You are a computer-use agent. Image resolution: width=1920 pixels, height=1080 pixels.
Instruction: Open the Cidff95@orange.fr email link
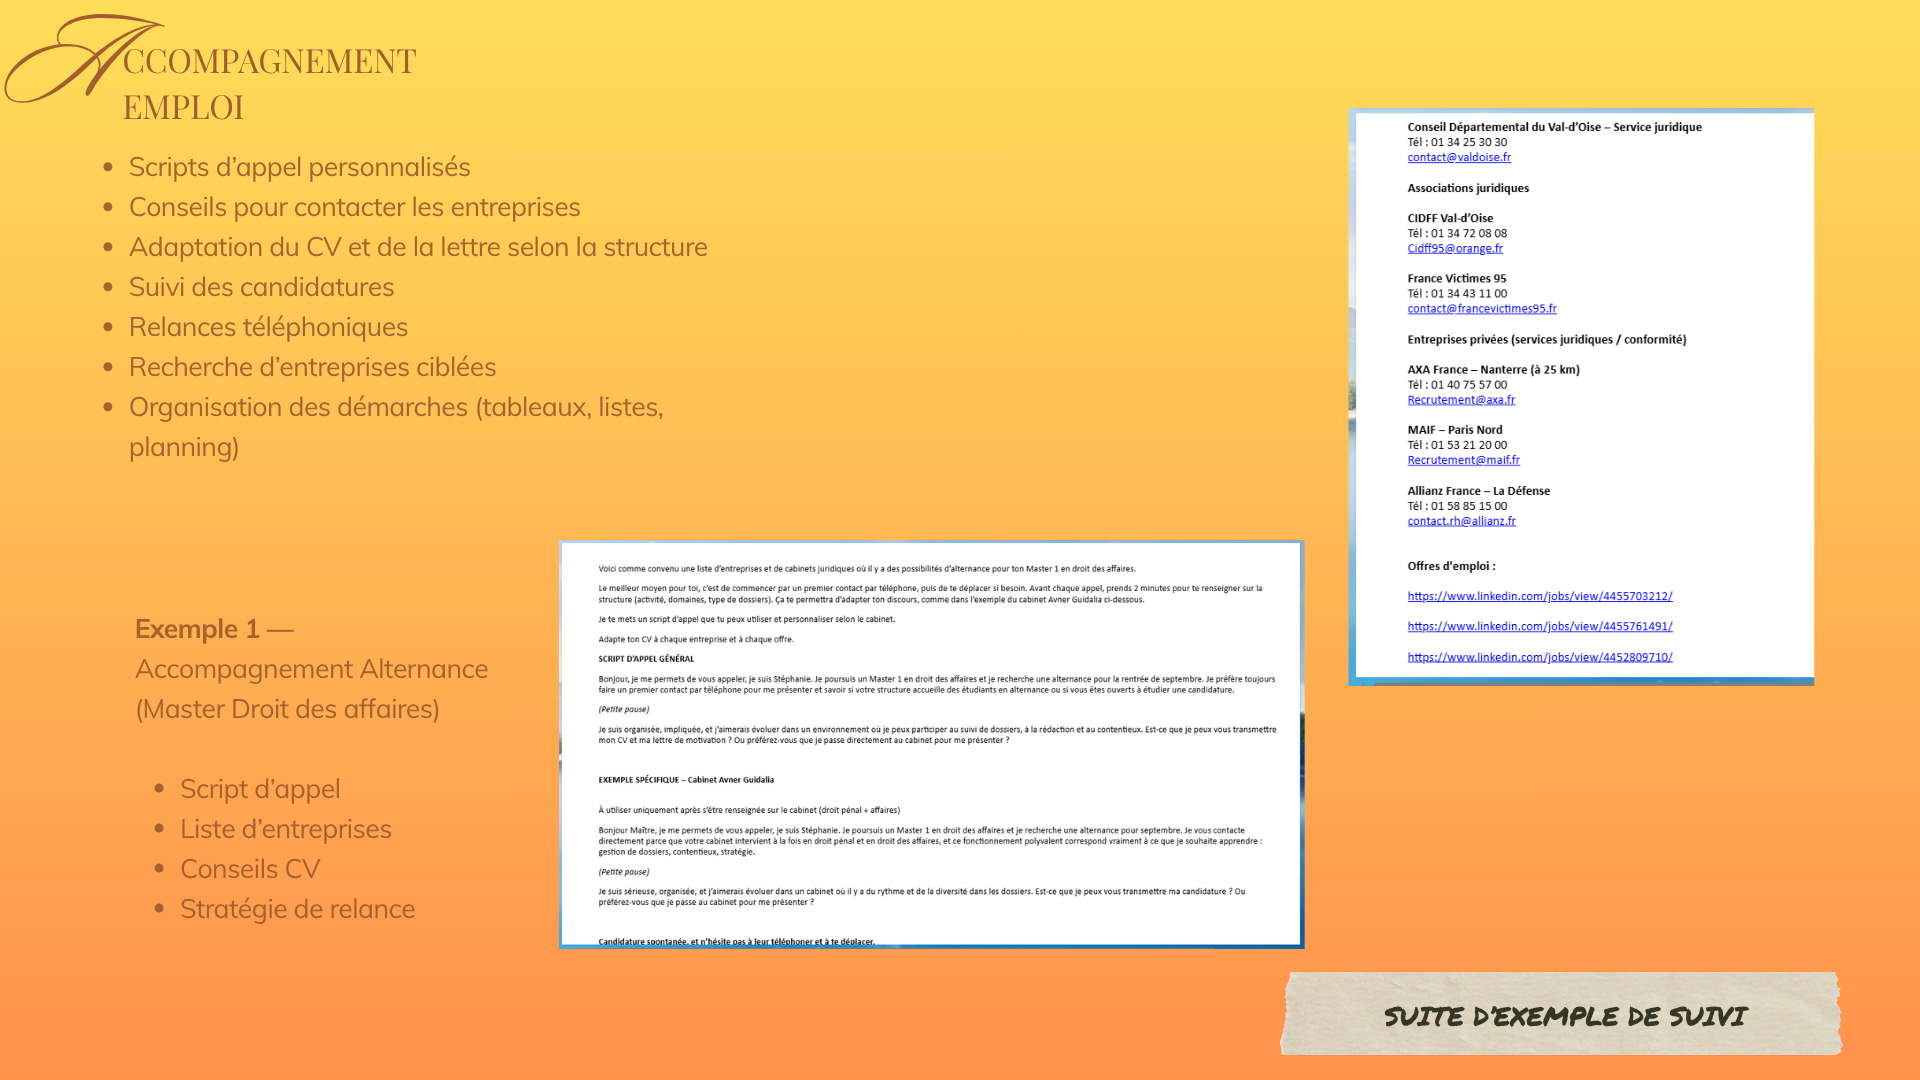(1455, 249)
